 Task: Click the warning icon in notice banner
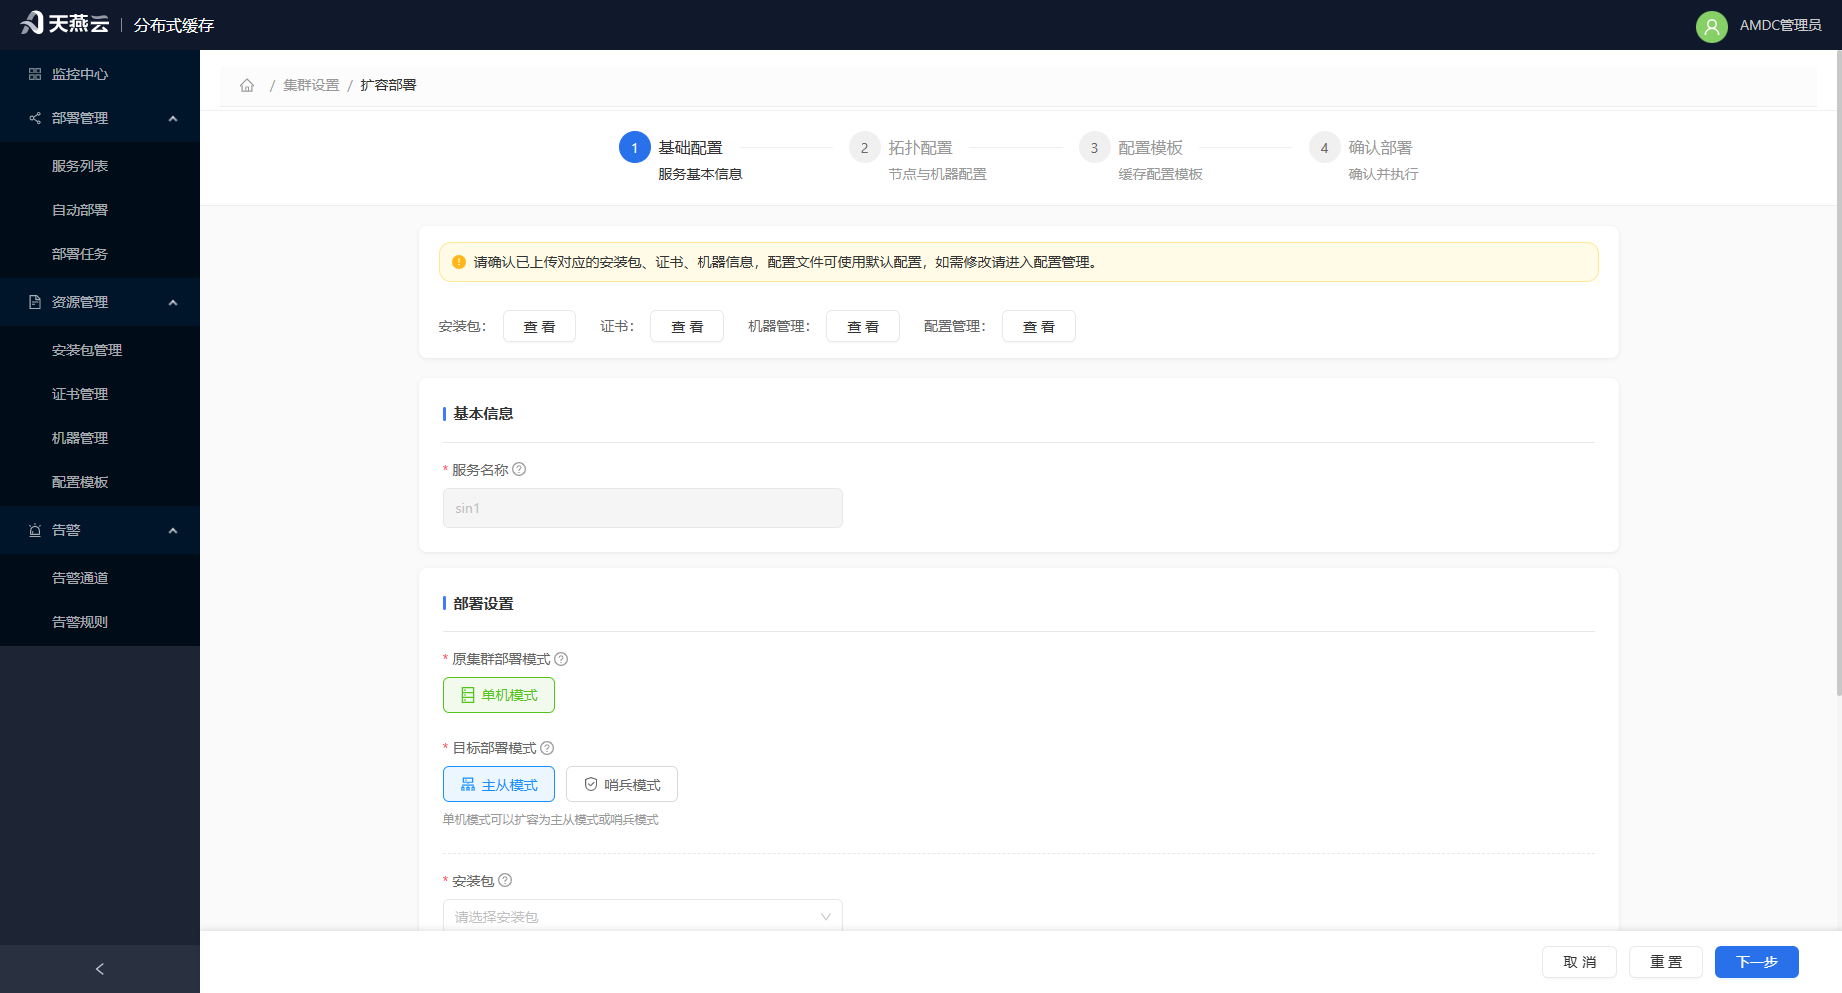click(x=459, y=262)
